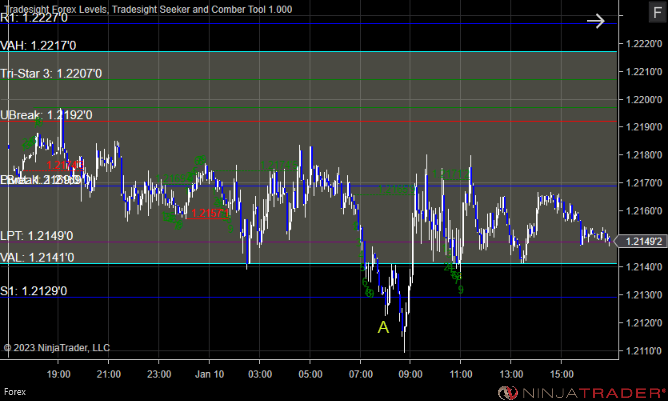Click the 13:00 time axis label
This screenshot has width=668, height=401.
point(511,374)
